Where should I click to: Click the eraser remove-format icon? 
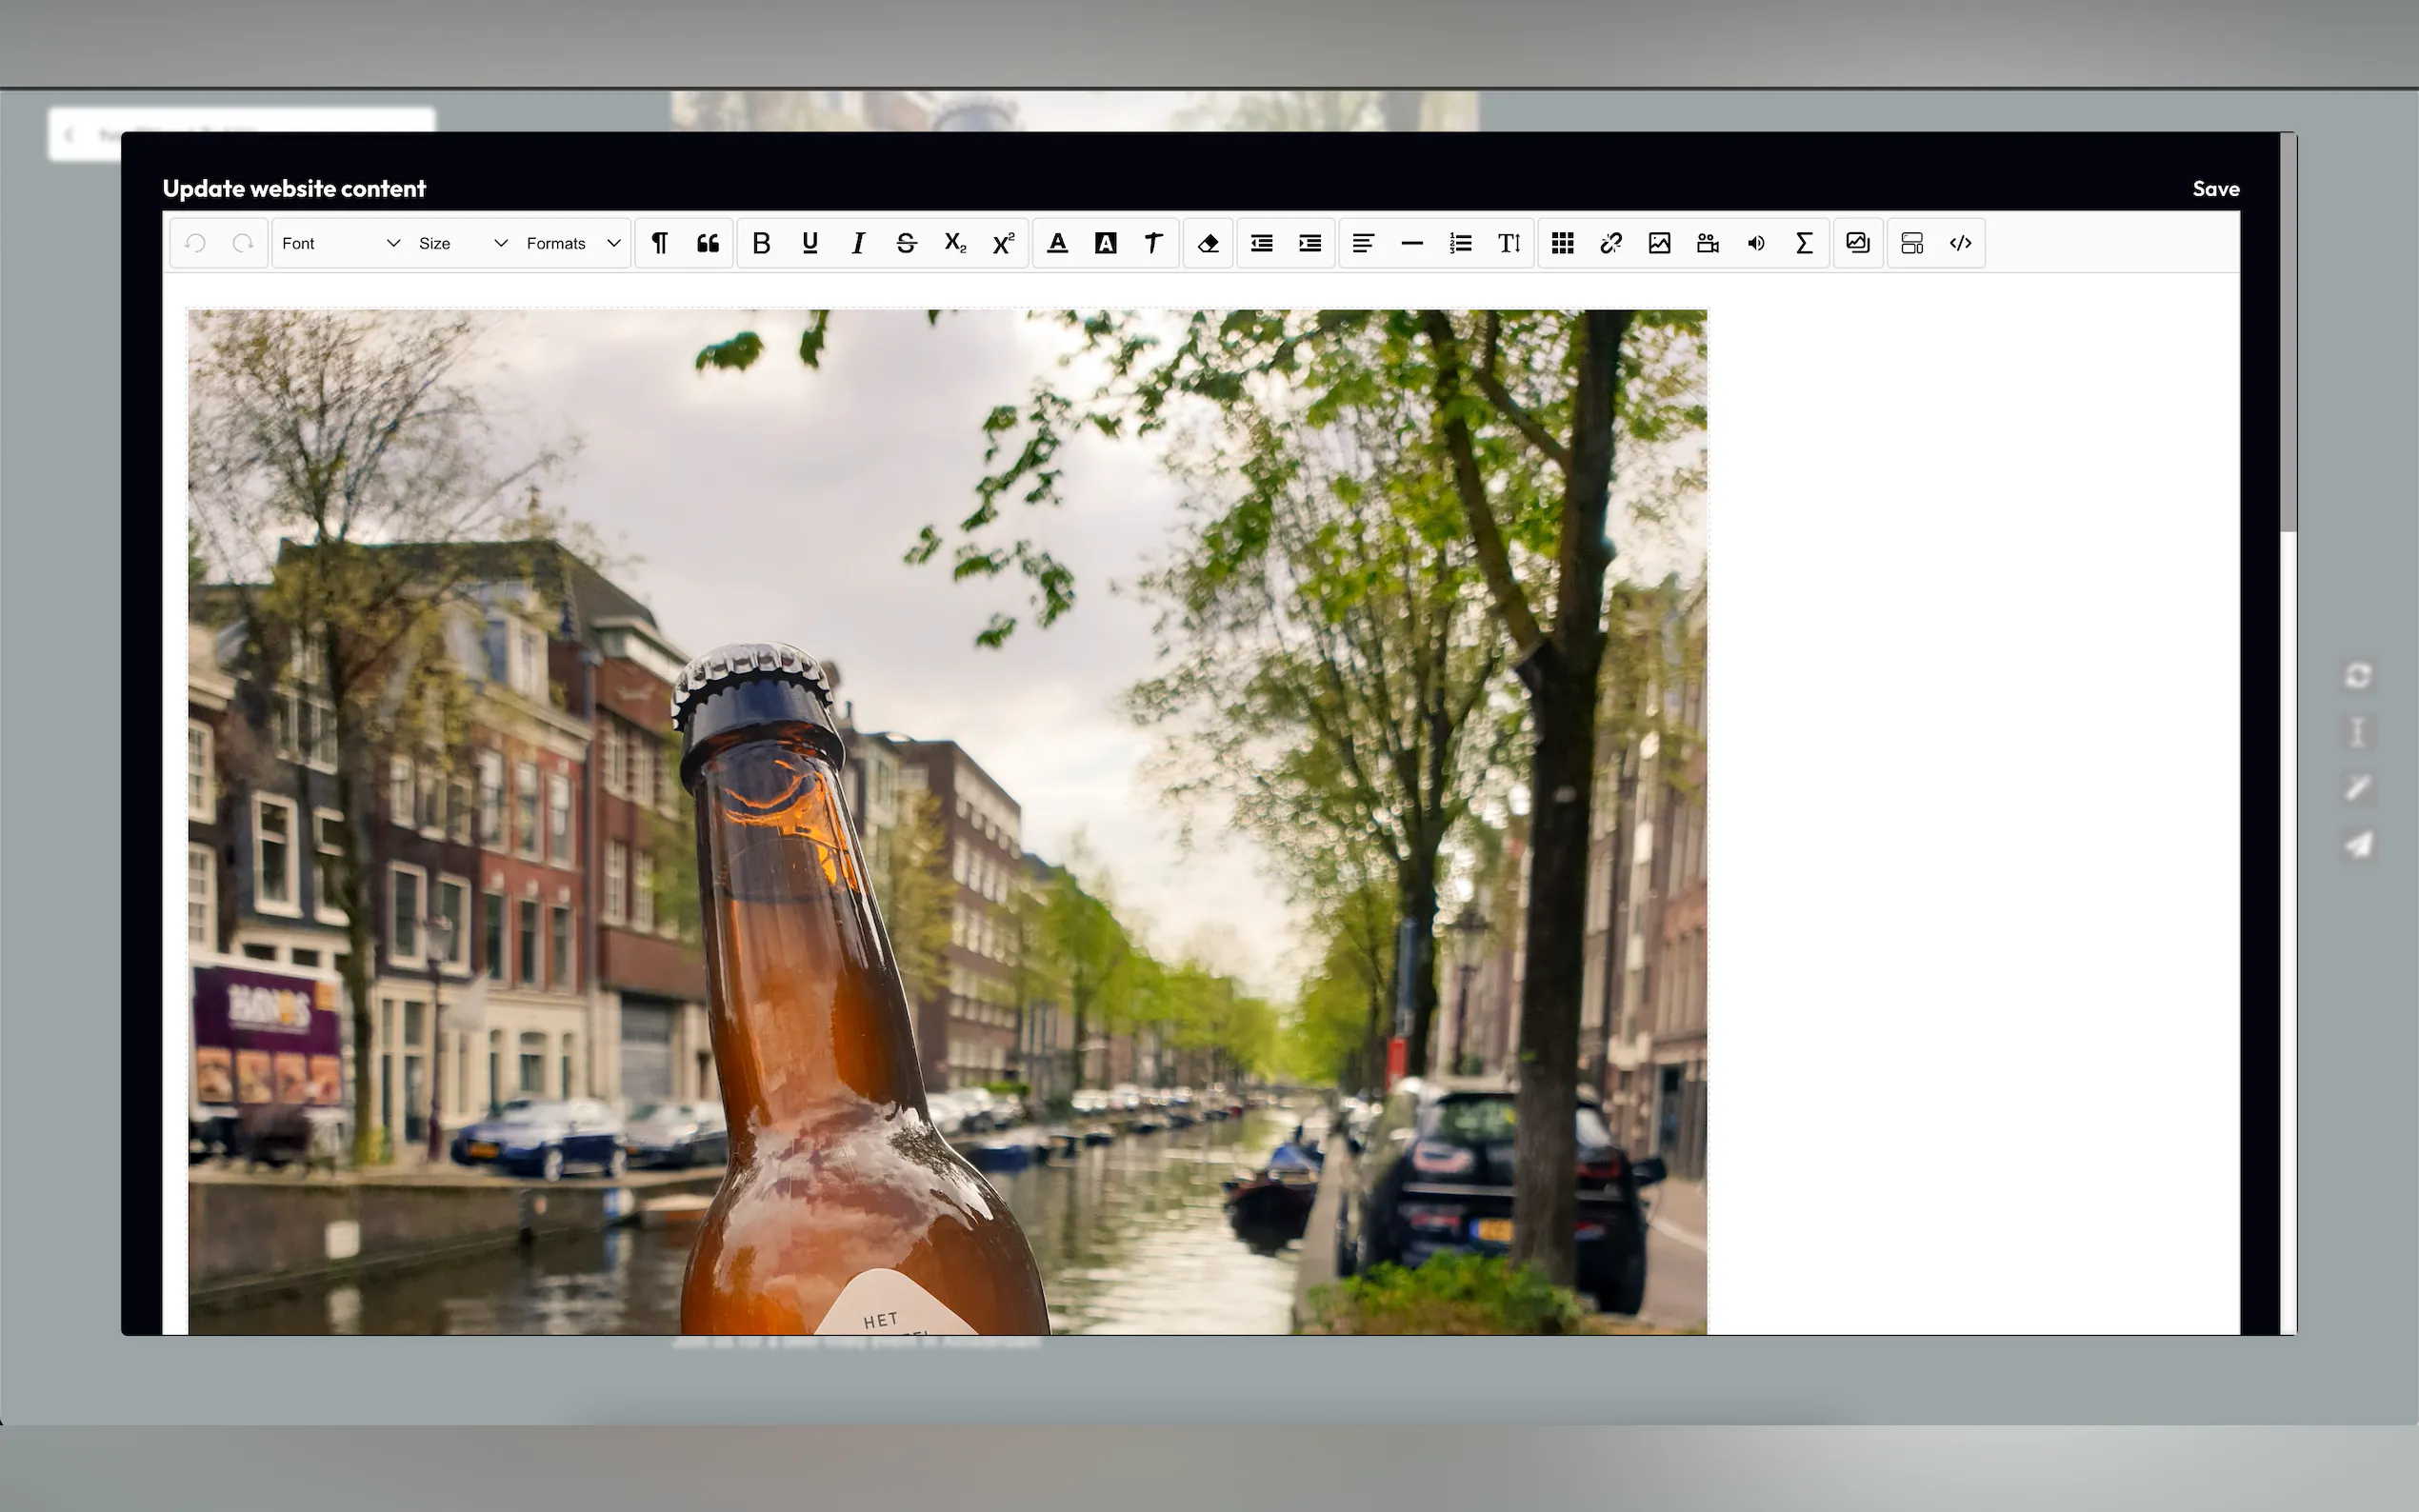tap(1208, 243)
